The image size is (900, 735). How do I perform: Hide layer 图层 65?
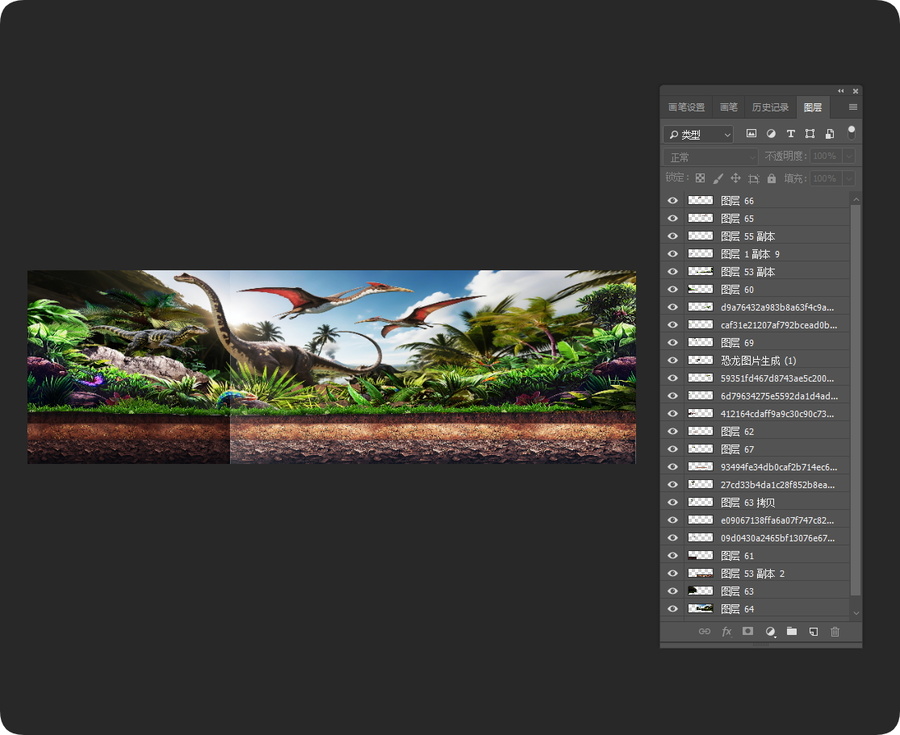[x=673, y=218]
